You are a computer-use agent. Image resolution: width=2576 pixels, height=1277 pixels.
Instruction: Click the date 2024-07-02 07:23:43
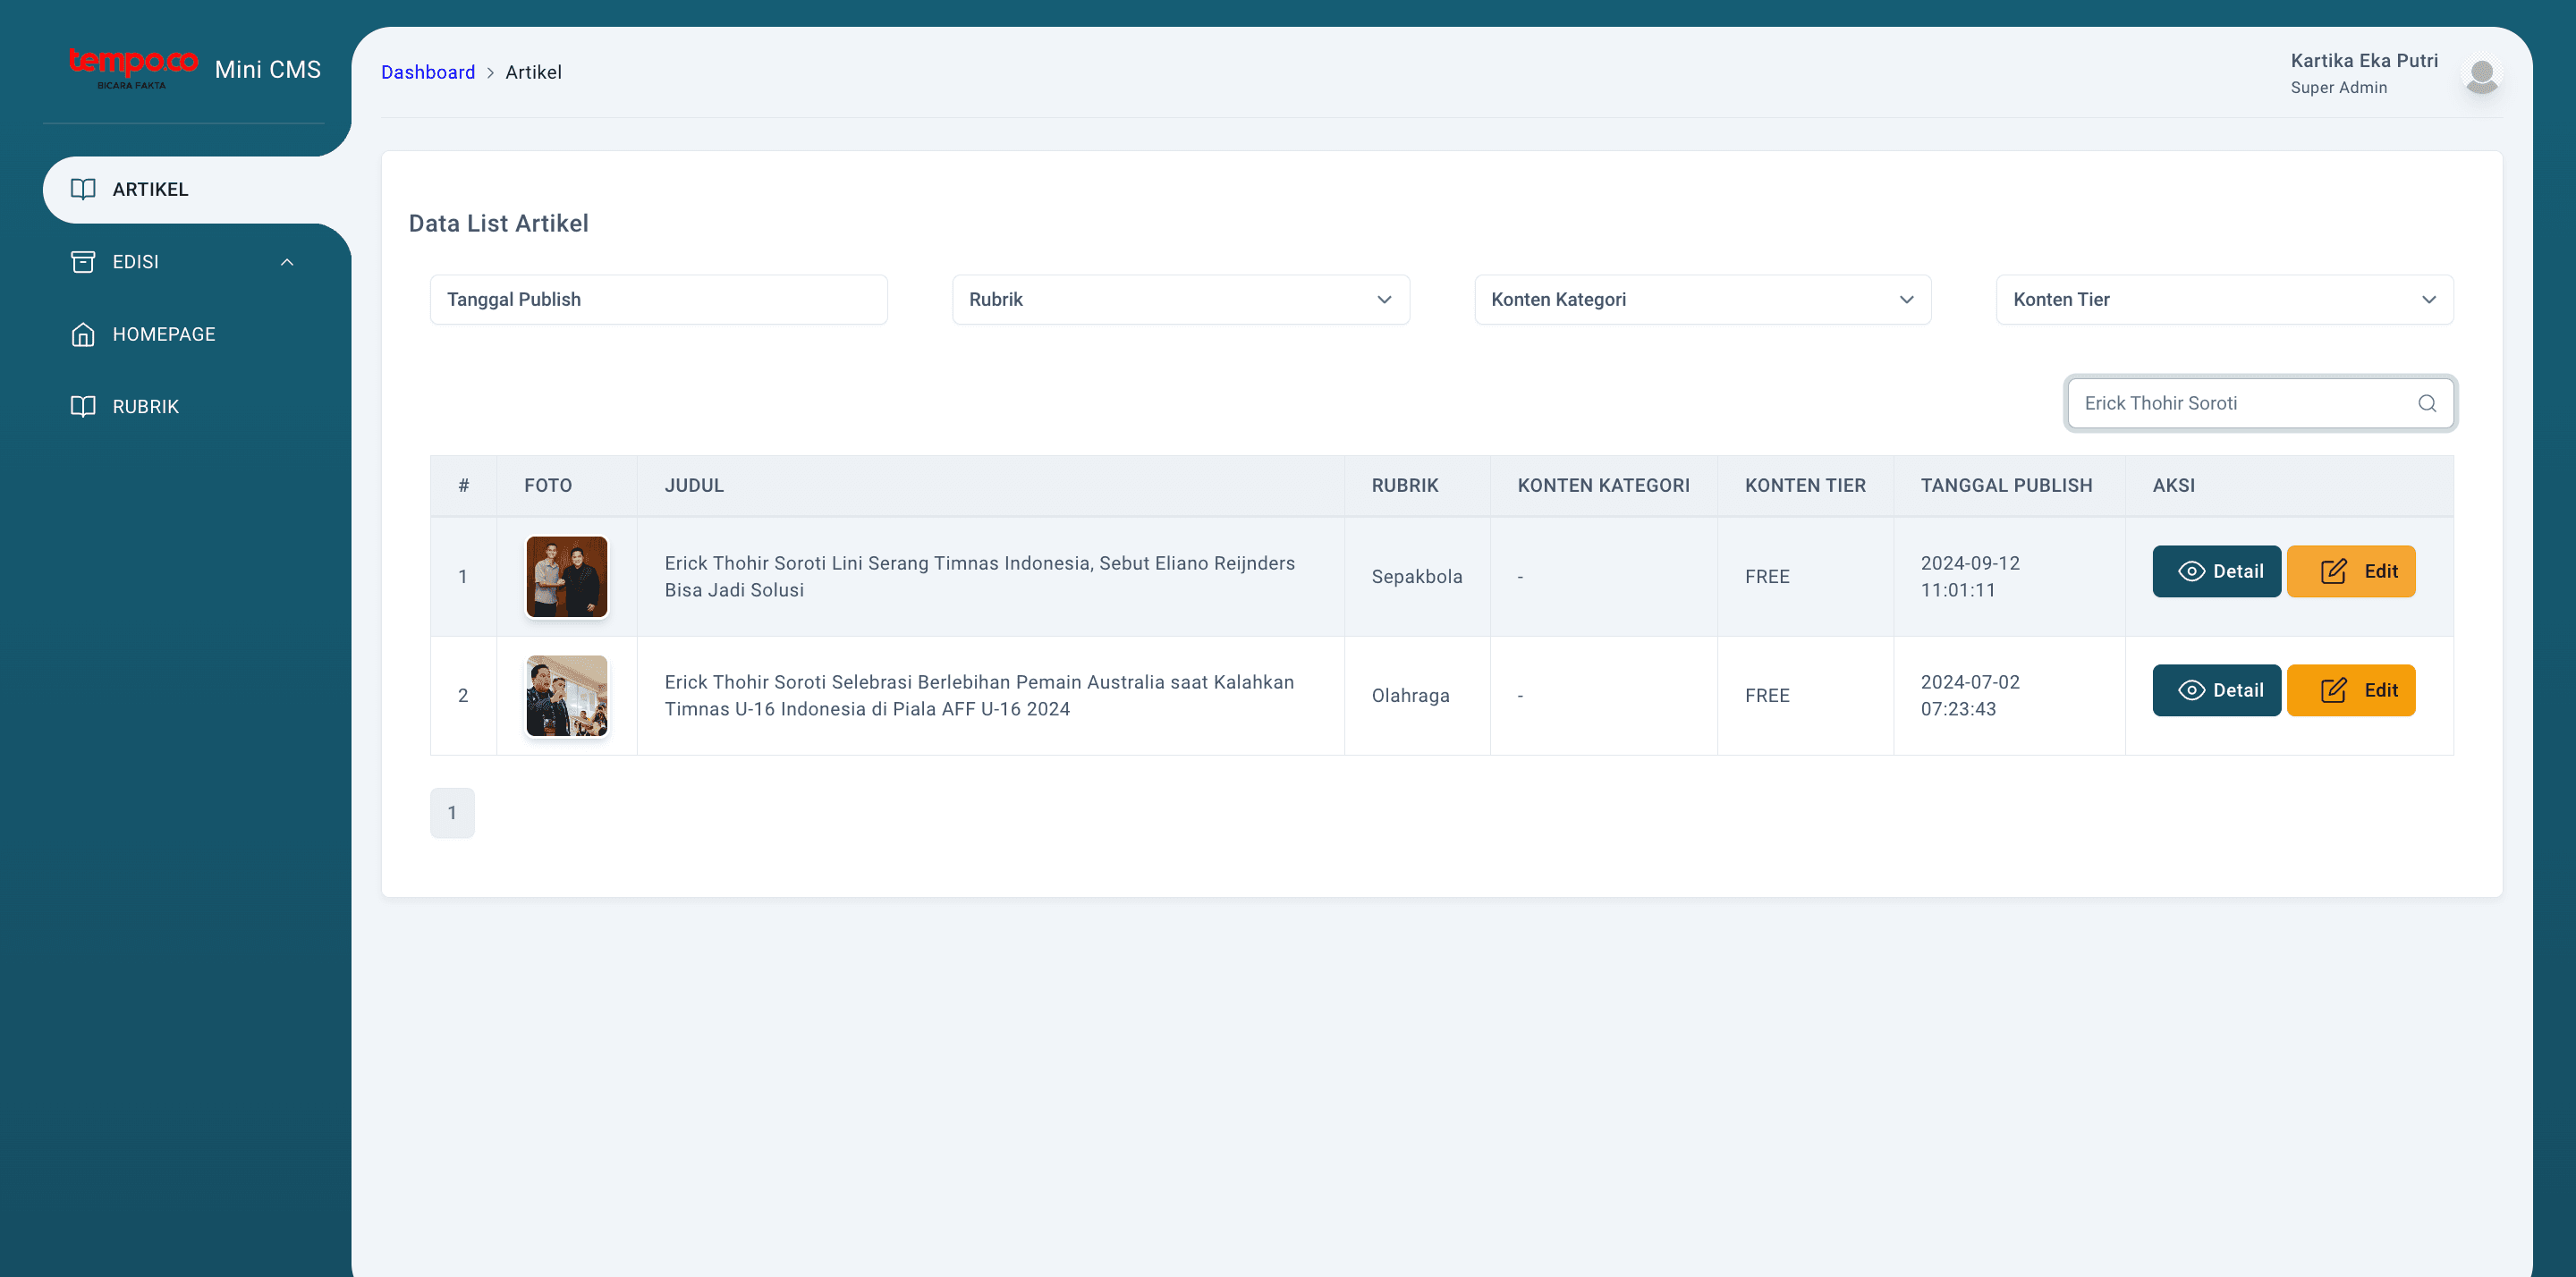(x=1969, y=695)
